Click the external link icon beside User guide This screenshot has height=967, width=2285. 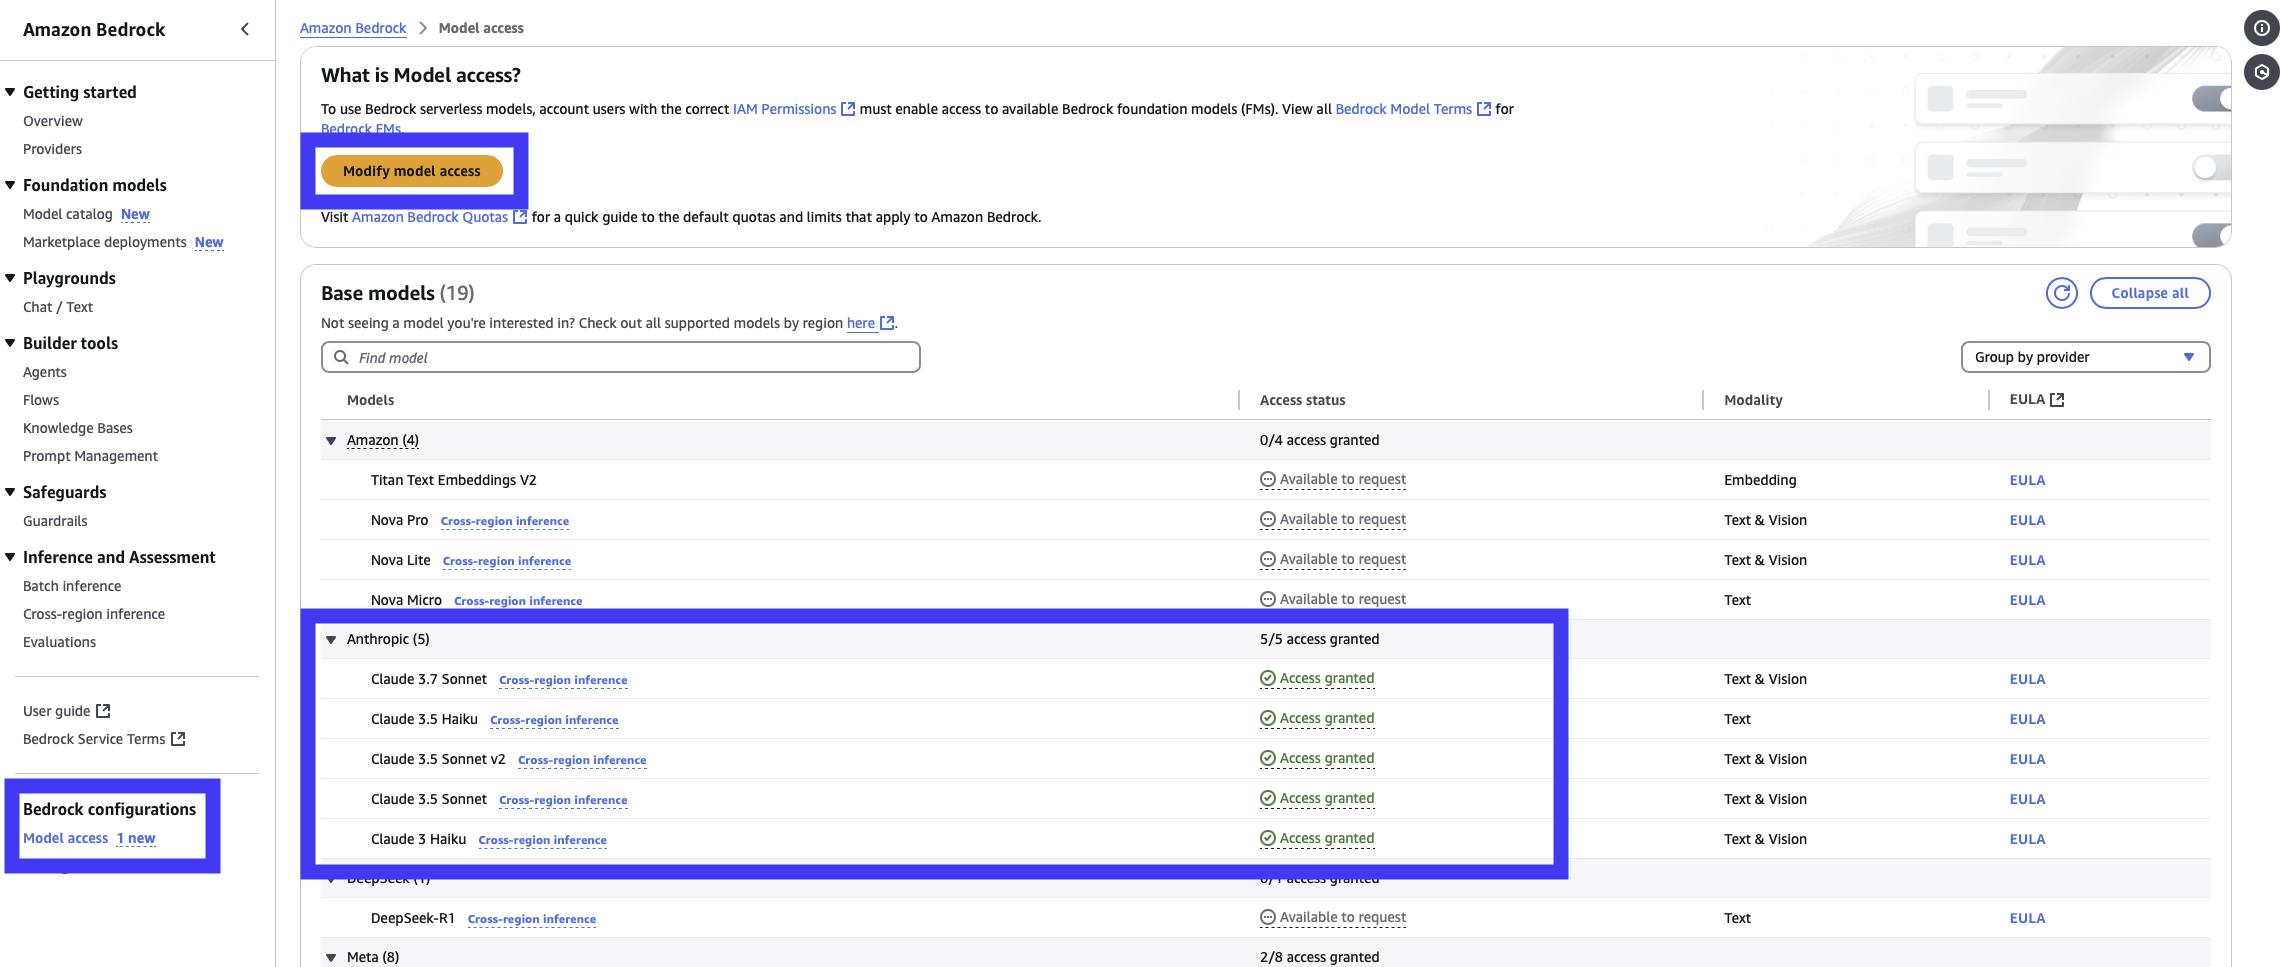[x=103, y=711]
